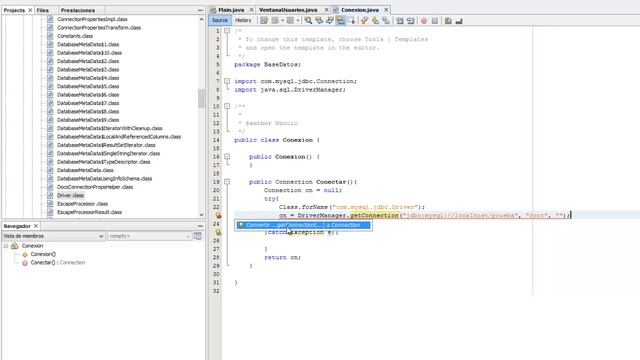The image size is (640, 360).
Task: Click the Projects panel scrollbar thumb
Action: (201, 98)
